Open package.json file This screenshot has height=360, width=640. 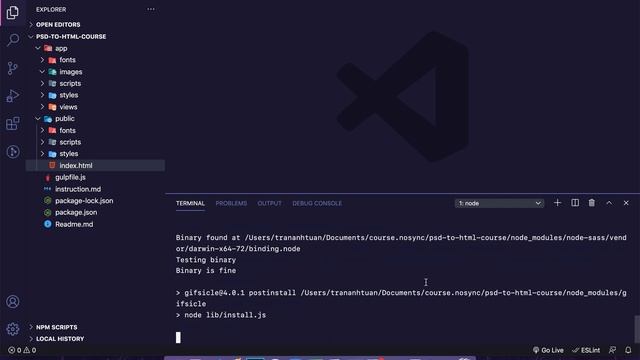[x=76, y=212]
